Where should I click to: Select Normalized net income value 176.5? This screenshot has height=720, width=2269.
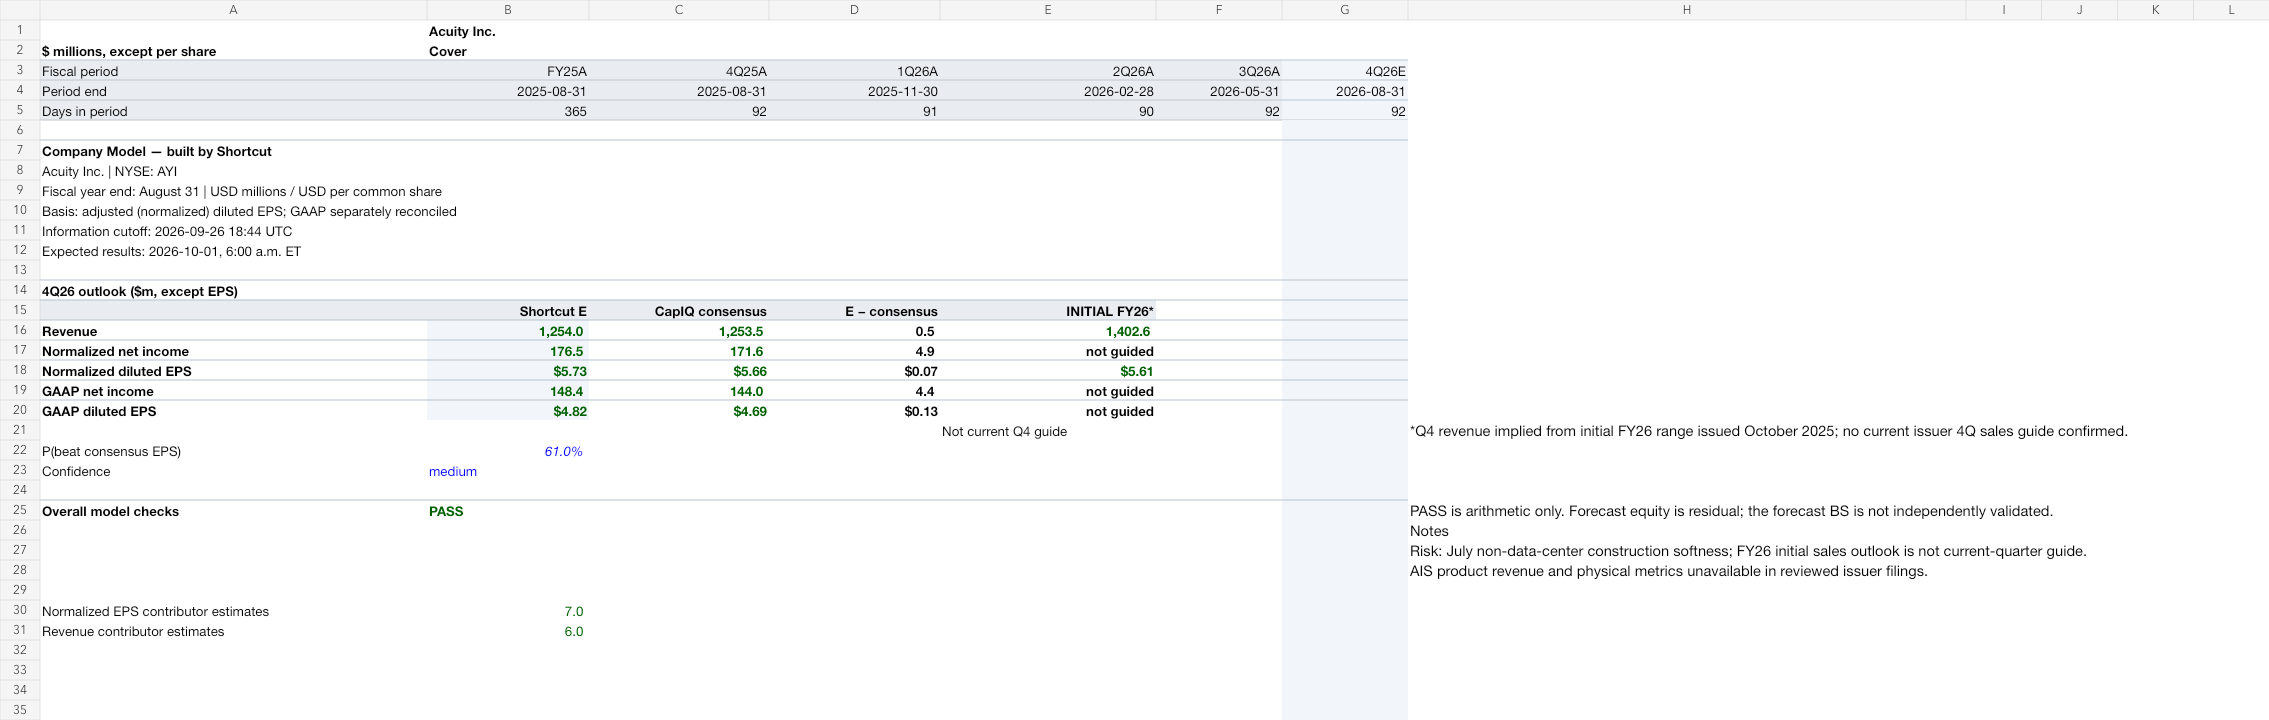click(x=508, y=351)
